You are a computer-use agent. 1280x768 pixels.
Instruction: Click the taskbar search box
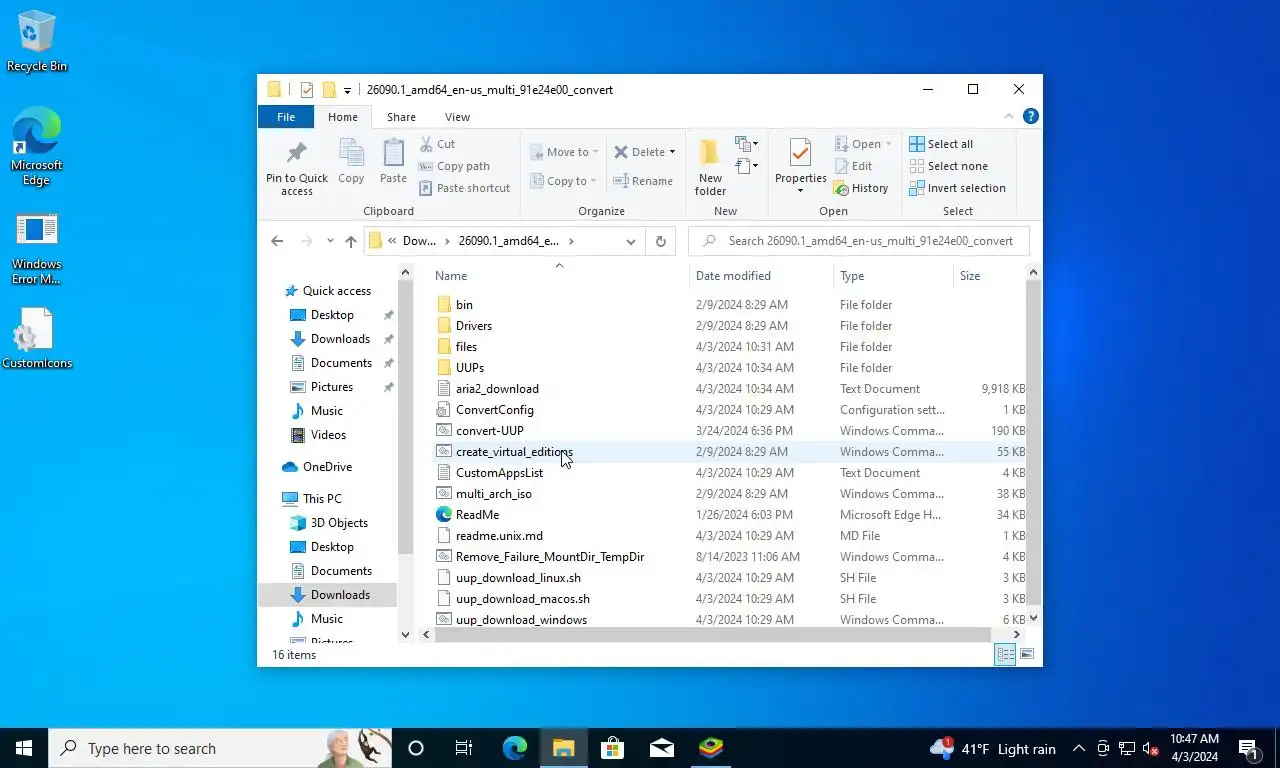(220, 748)
